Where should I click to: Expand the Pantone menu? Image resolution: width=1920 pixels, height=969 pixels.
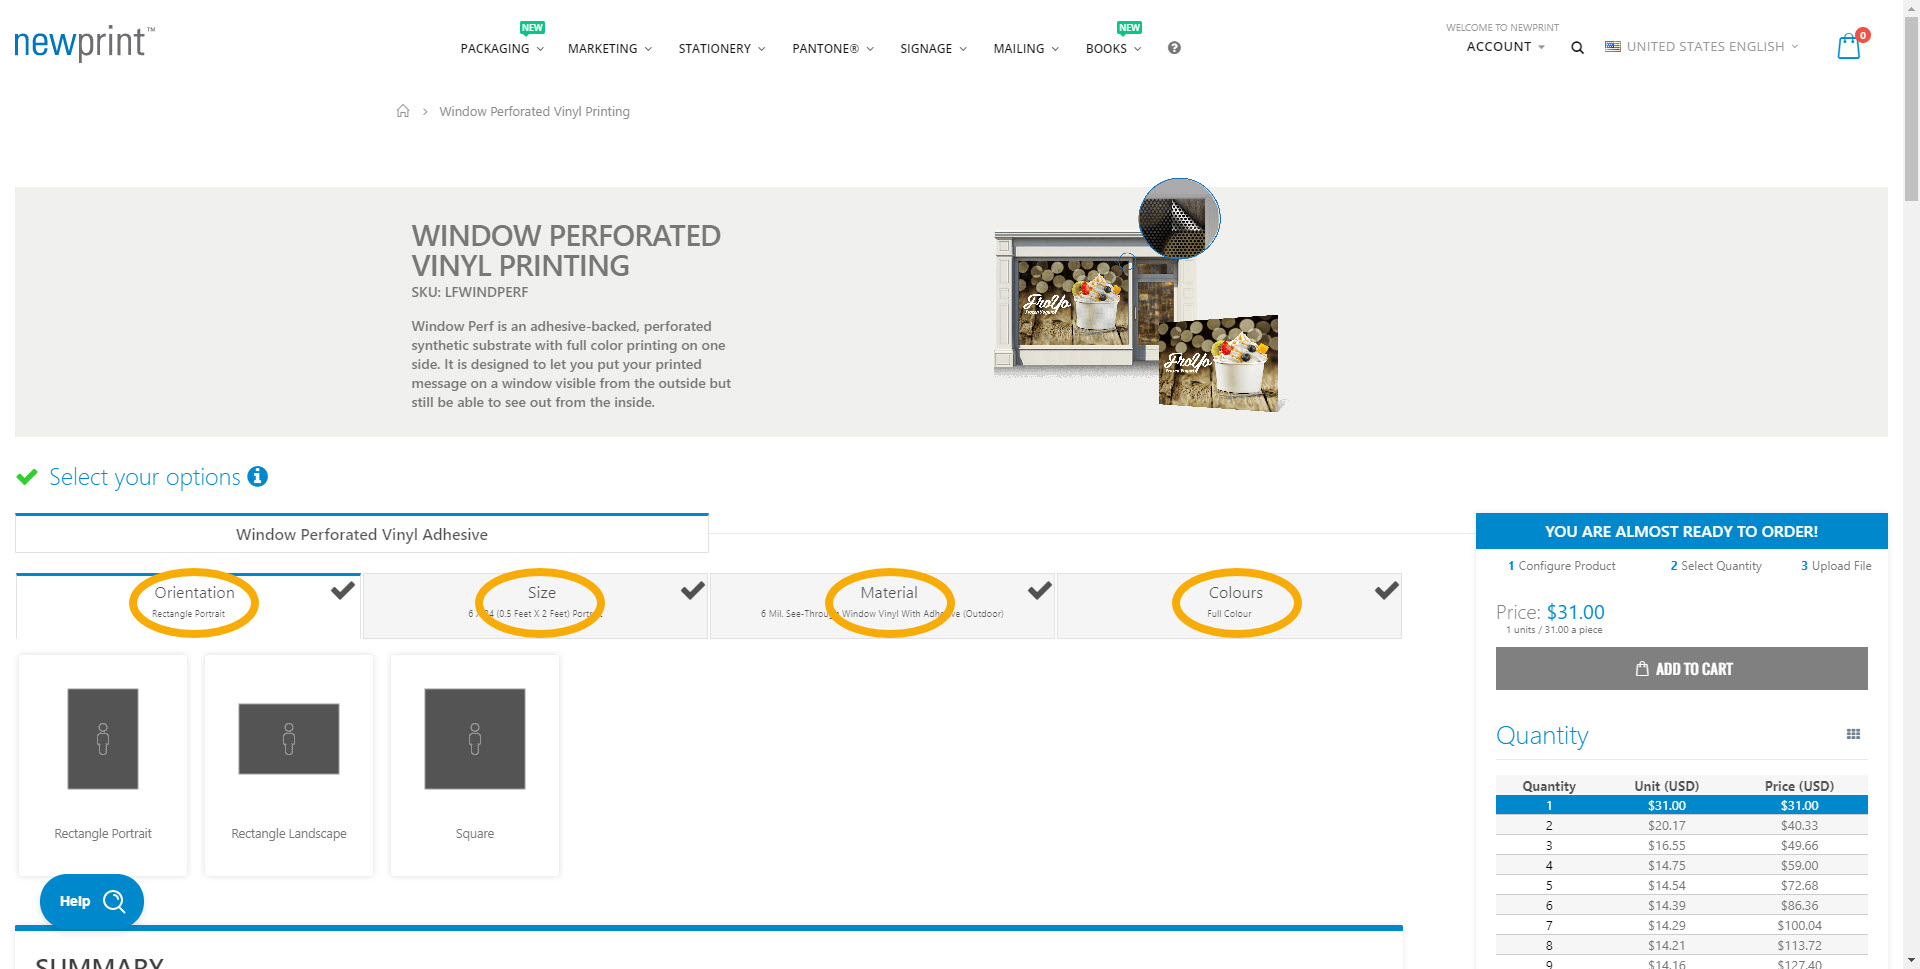pyautogui.click(x=833, y=48)
